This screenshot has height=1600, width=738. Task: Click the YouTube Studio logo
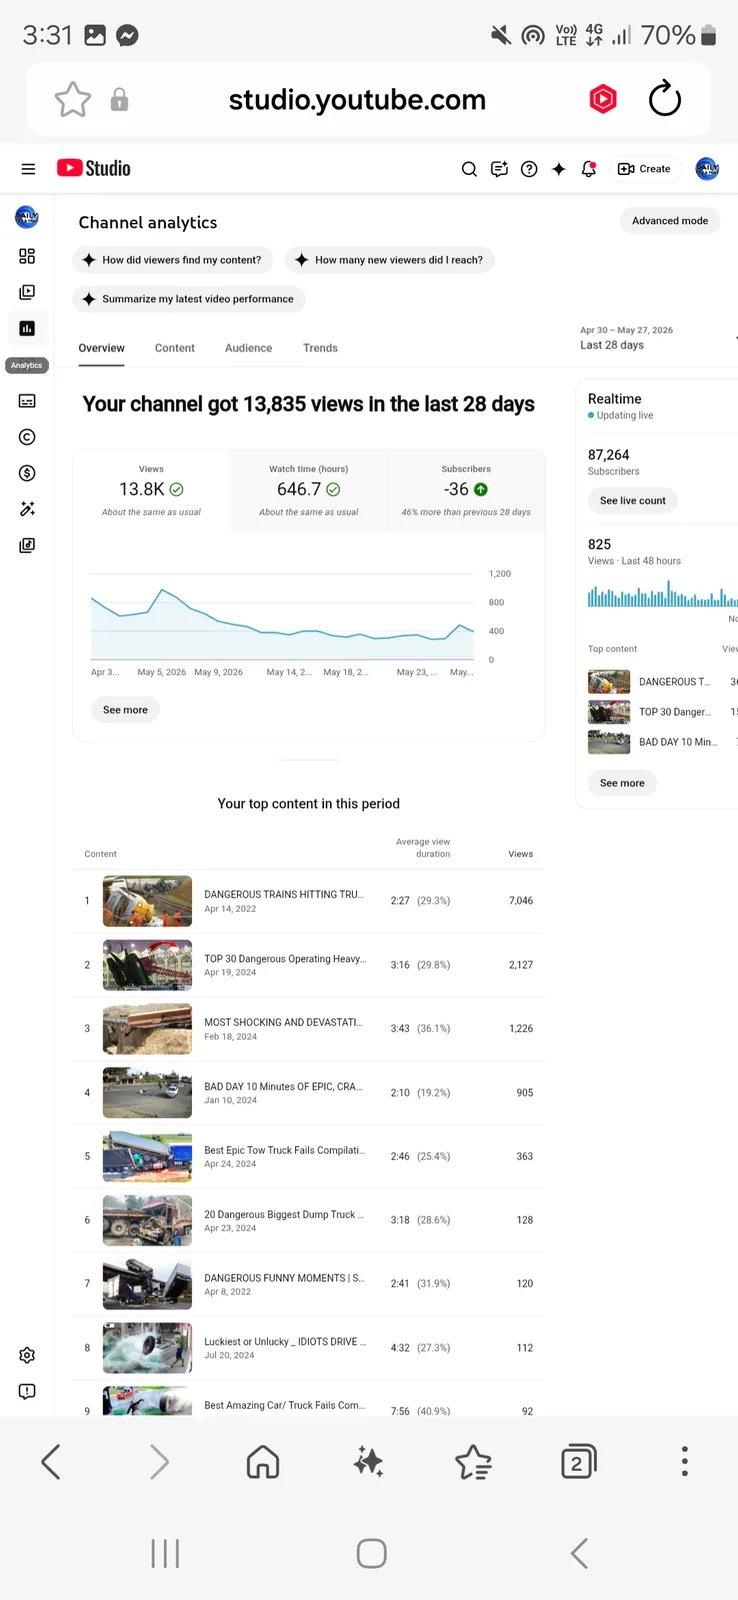(x=94, y=168)
